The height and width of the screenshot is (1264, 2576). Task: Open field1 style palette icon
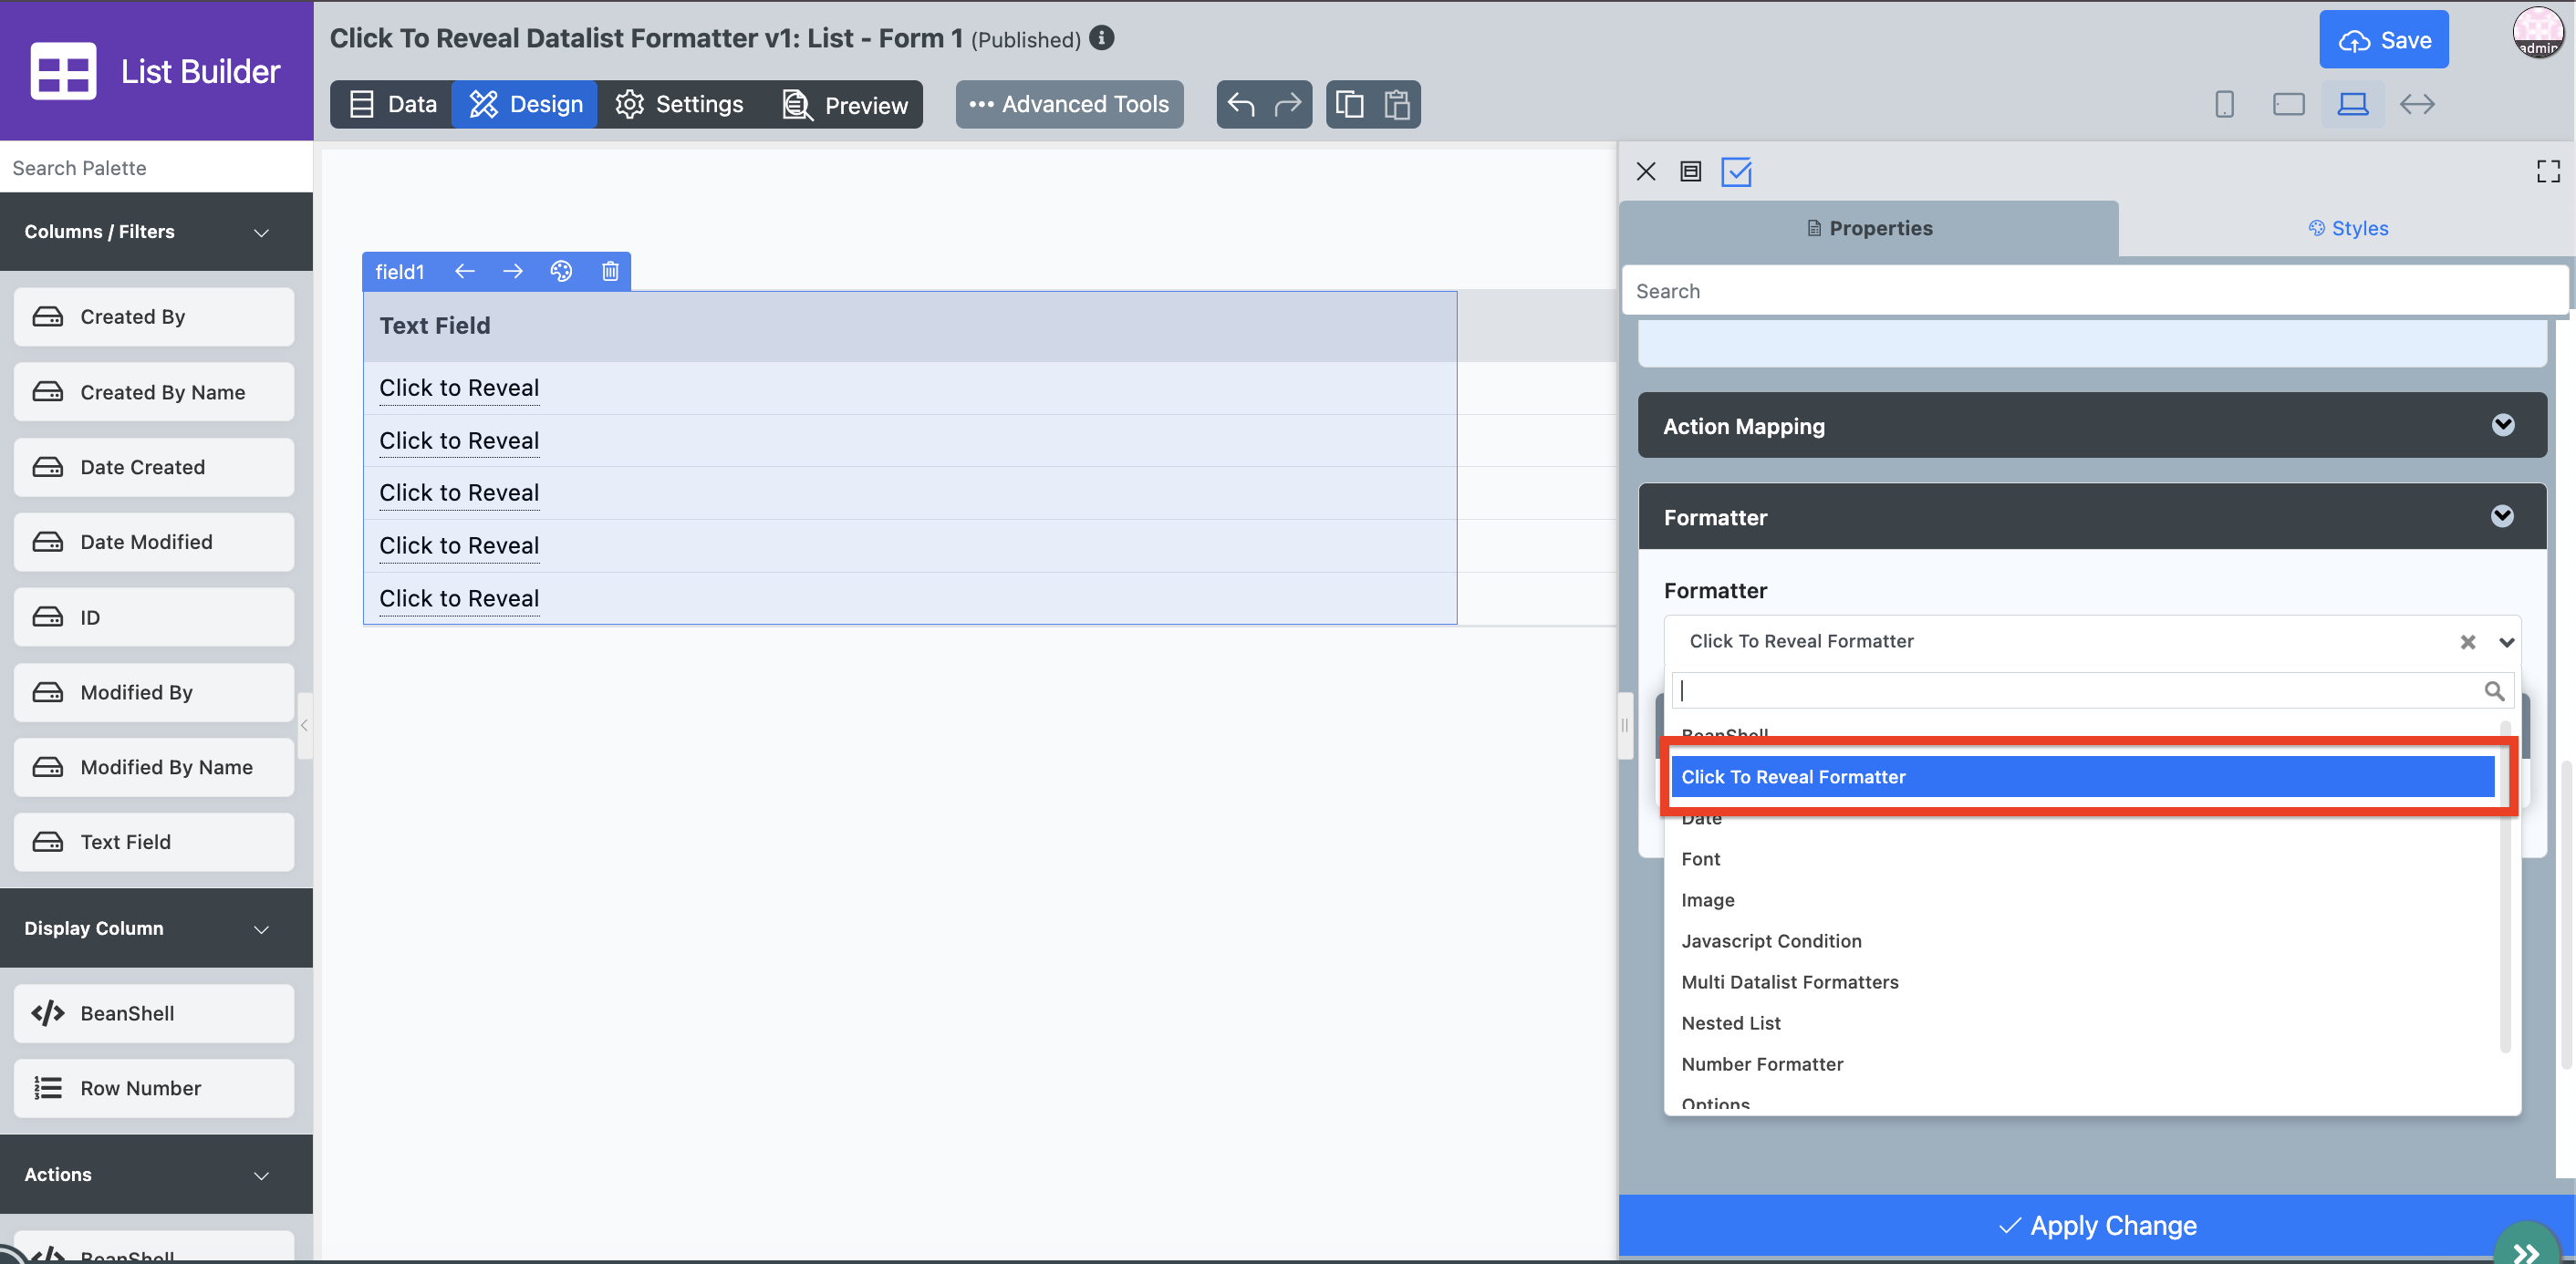(561, 271)
